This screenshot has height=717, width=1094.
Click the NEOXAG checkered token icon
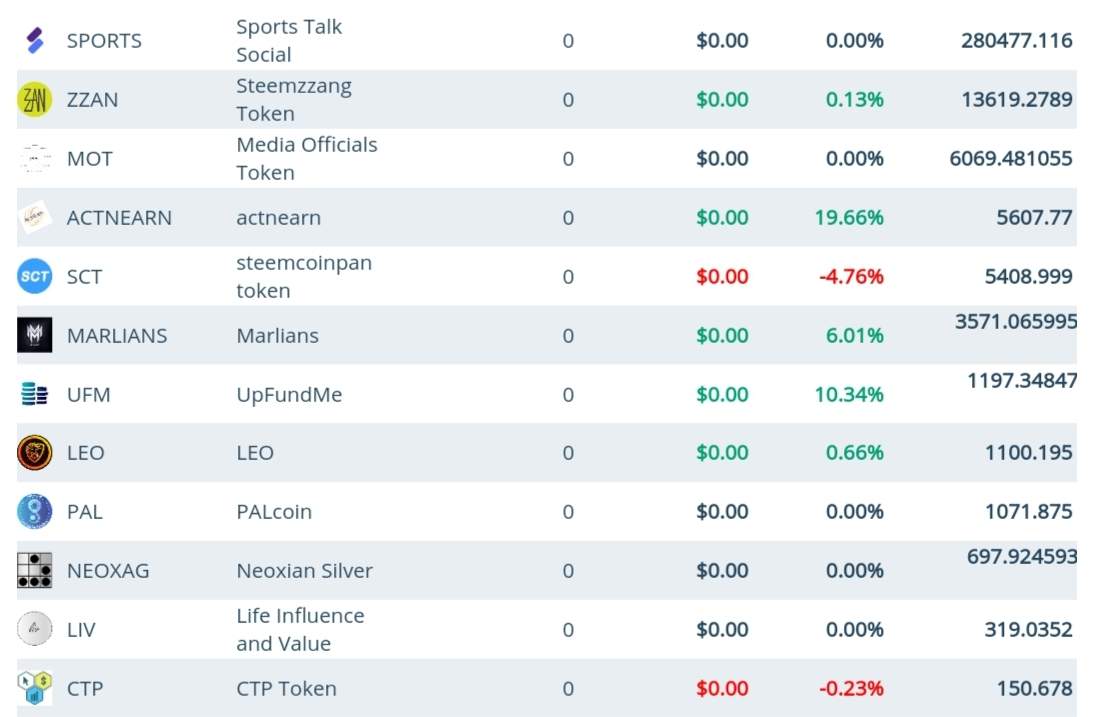[x=35, y=571]
